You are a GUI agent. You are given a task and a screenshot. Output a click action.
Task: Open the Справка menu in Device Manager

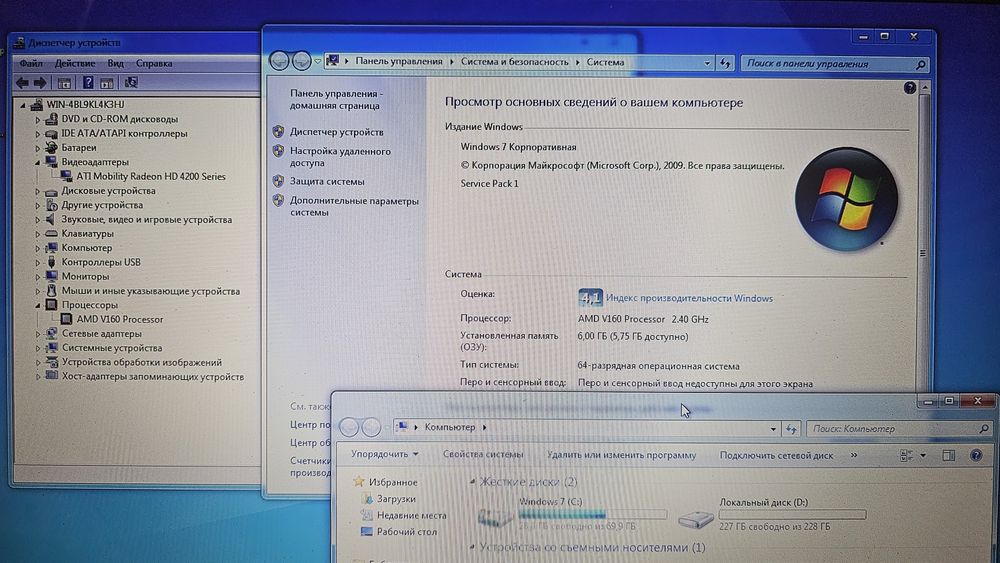154,63
